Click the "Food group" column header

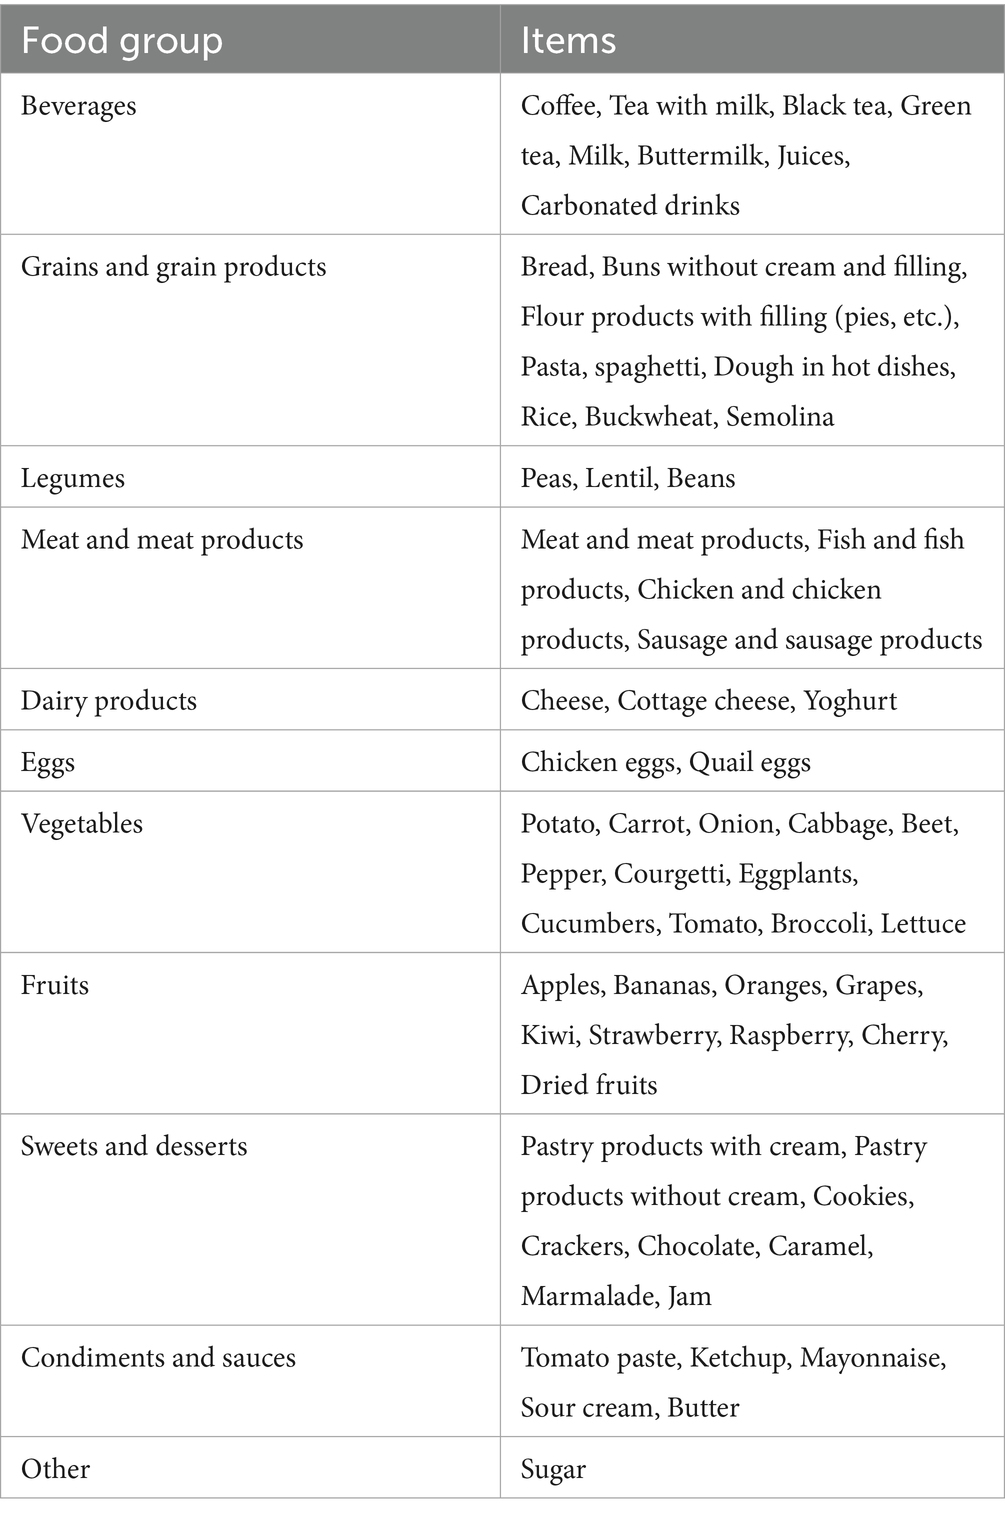[122, 41]
